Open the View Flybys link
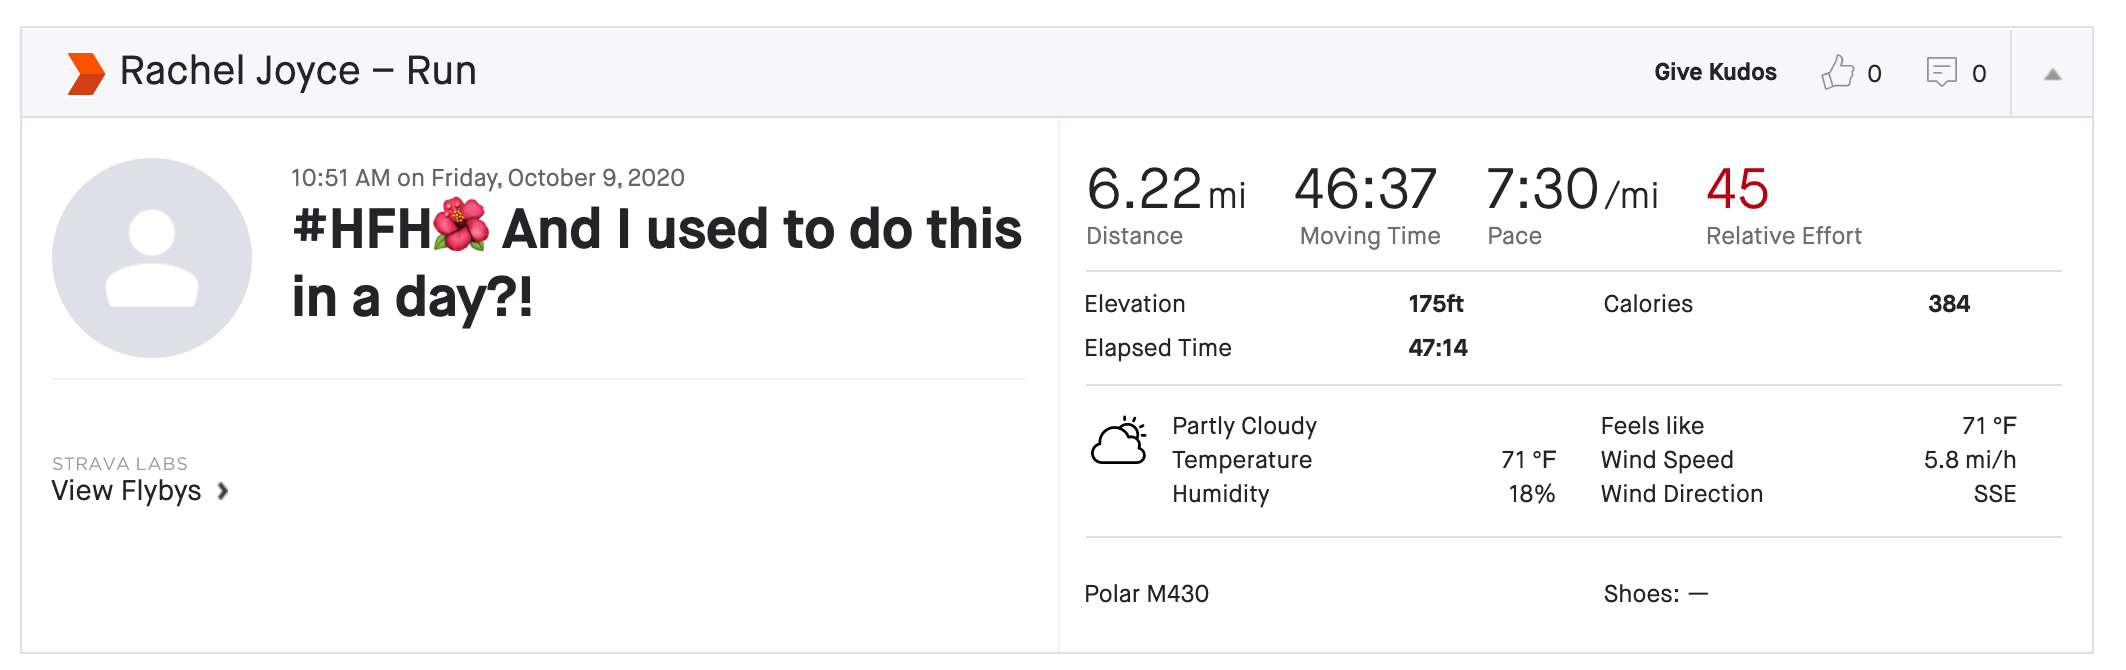Screen dimensions: 2126x670 (x=127, y=491)
